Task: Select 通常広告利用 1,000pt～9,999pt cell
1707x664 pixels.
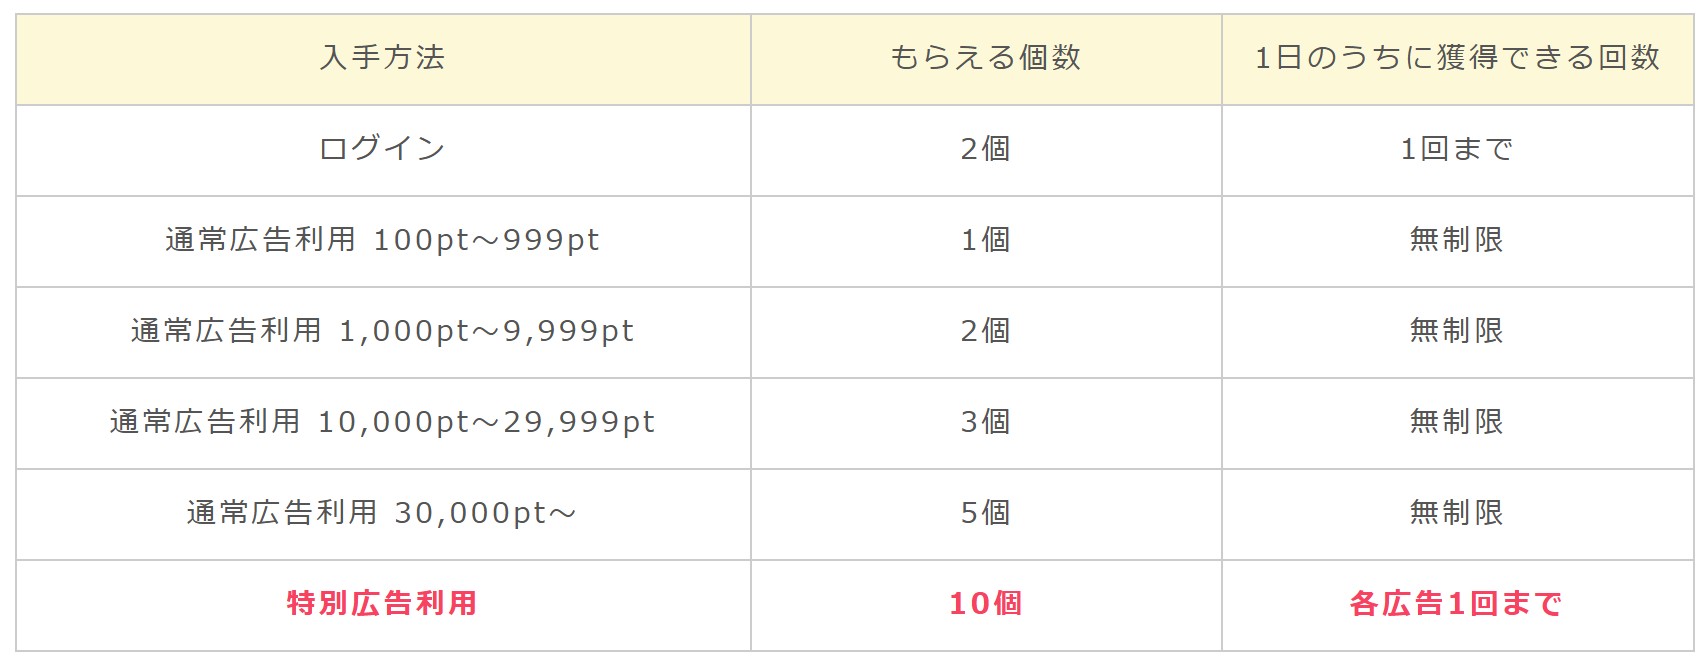Action: tap(382, 331)
